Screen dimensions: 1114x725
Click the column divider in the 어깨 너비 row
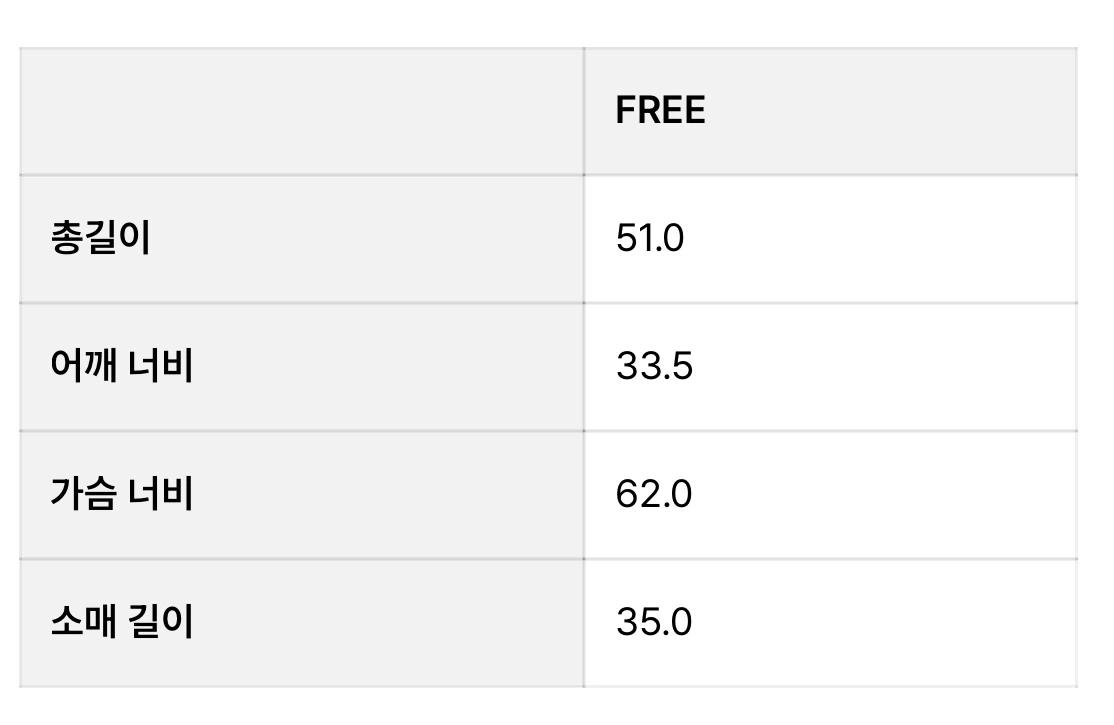(584, 367)
